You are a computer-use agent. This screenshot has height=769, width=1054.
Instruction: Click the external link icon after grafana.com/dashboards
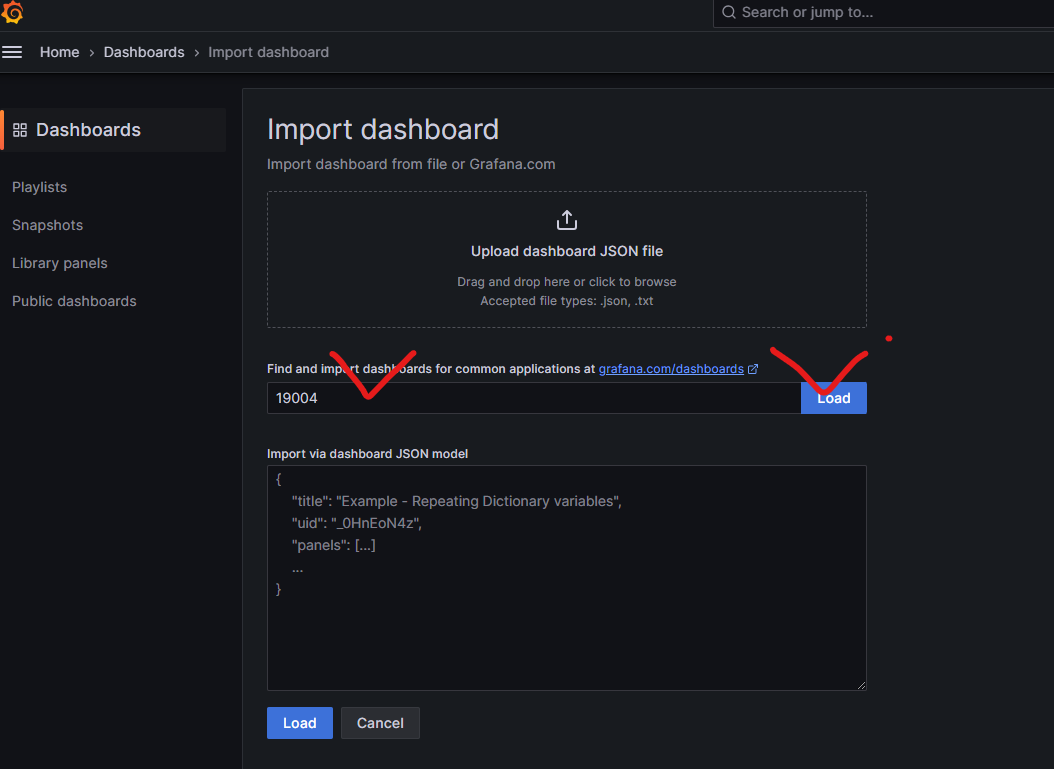[753, 369]
